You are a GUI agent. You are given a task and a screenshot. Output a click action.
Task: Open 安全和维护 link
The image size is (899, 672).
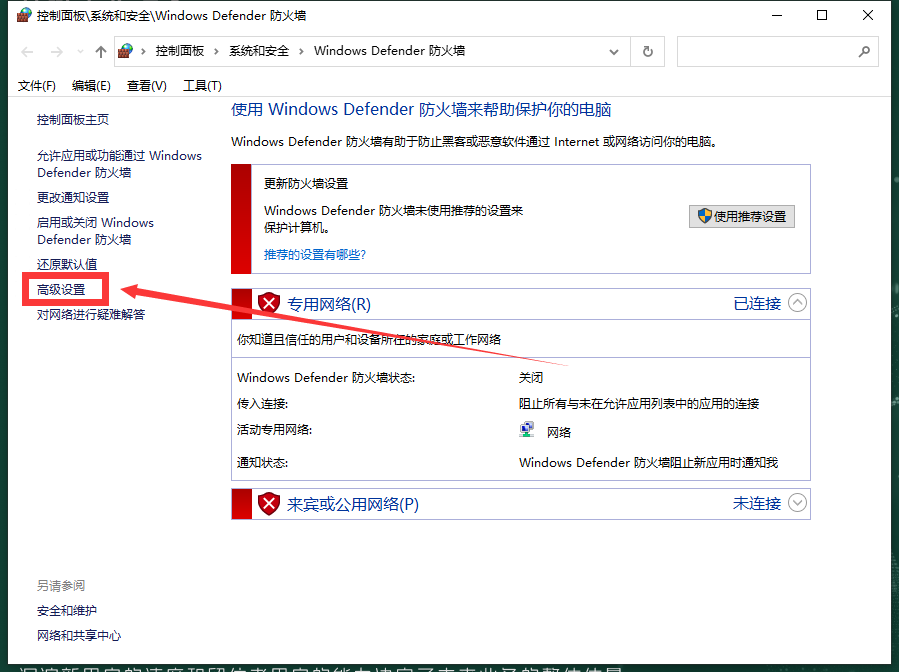pyautogui.click(x=67, y=611)
